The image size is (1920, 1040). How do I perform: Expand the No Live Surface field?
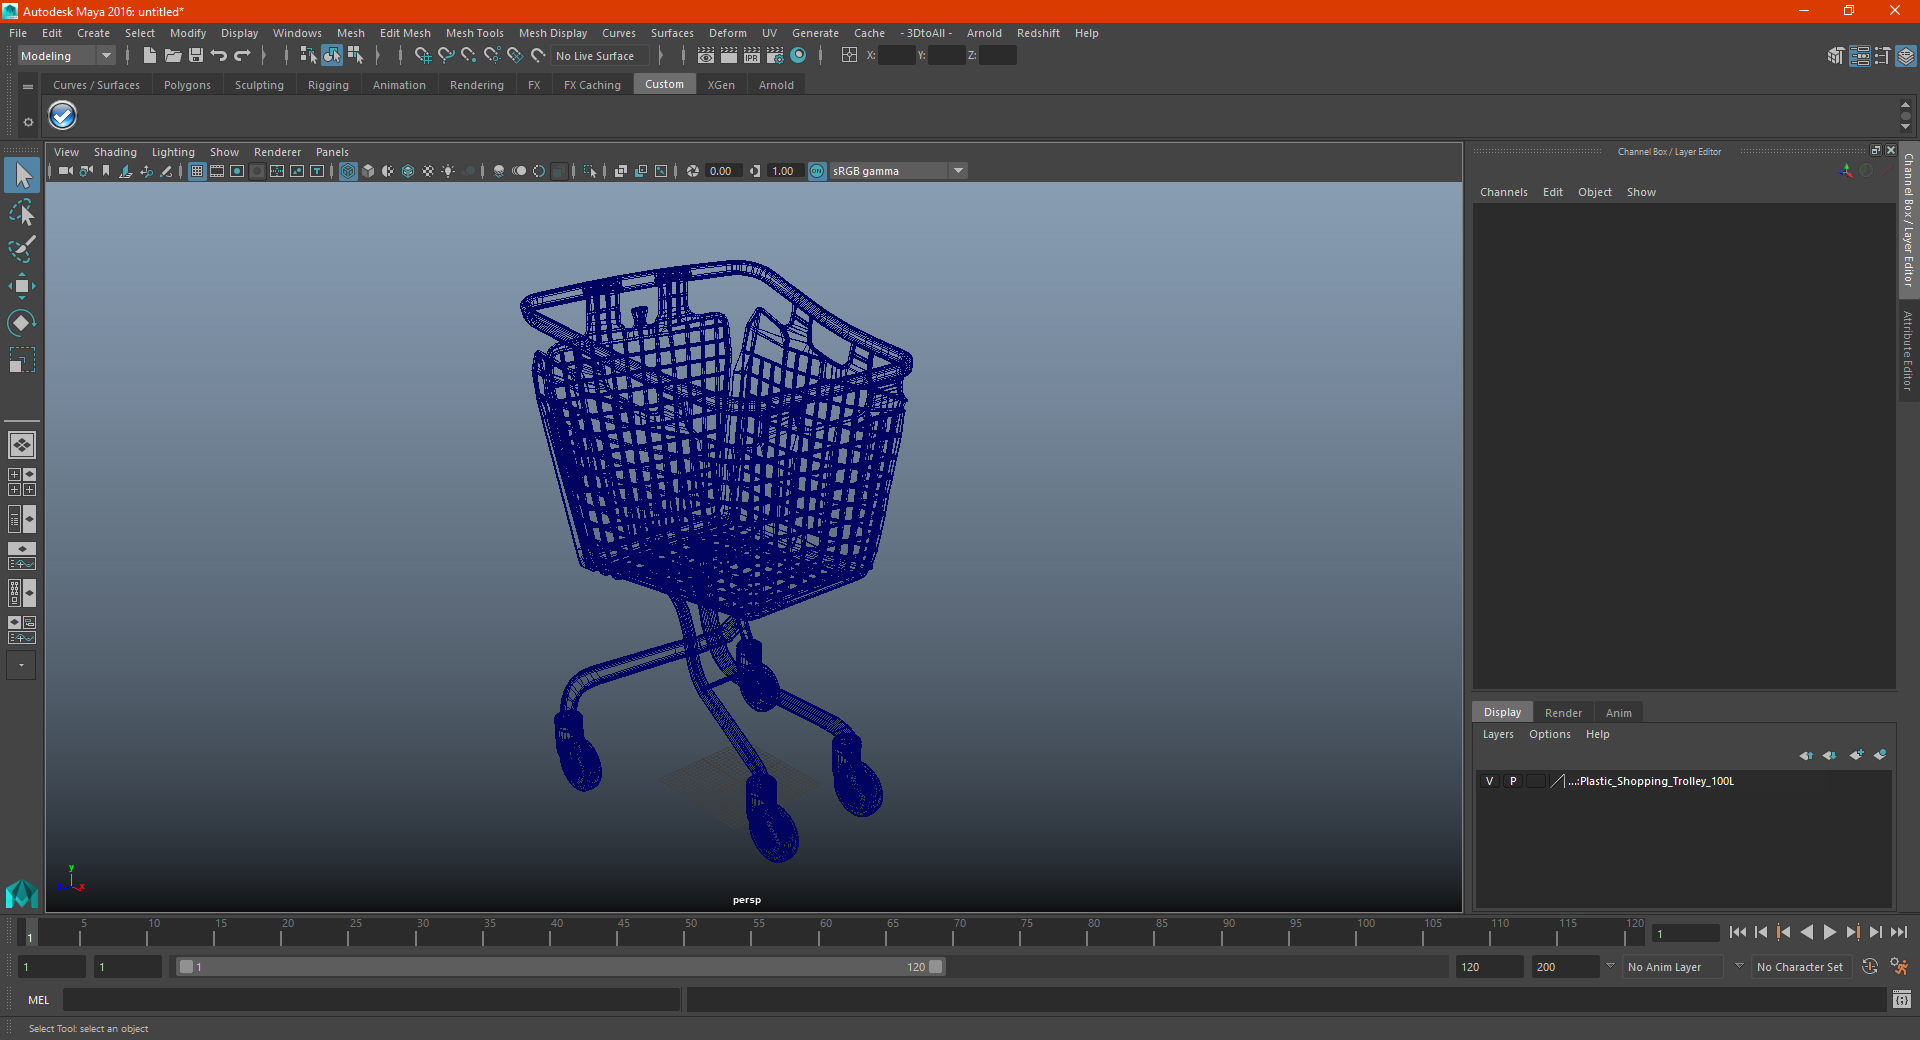600,56
